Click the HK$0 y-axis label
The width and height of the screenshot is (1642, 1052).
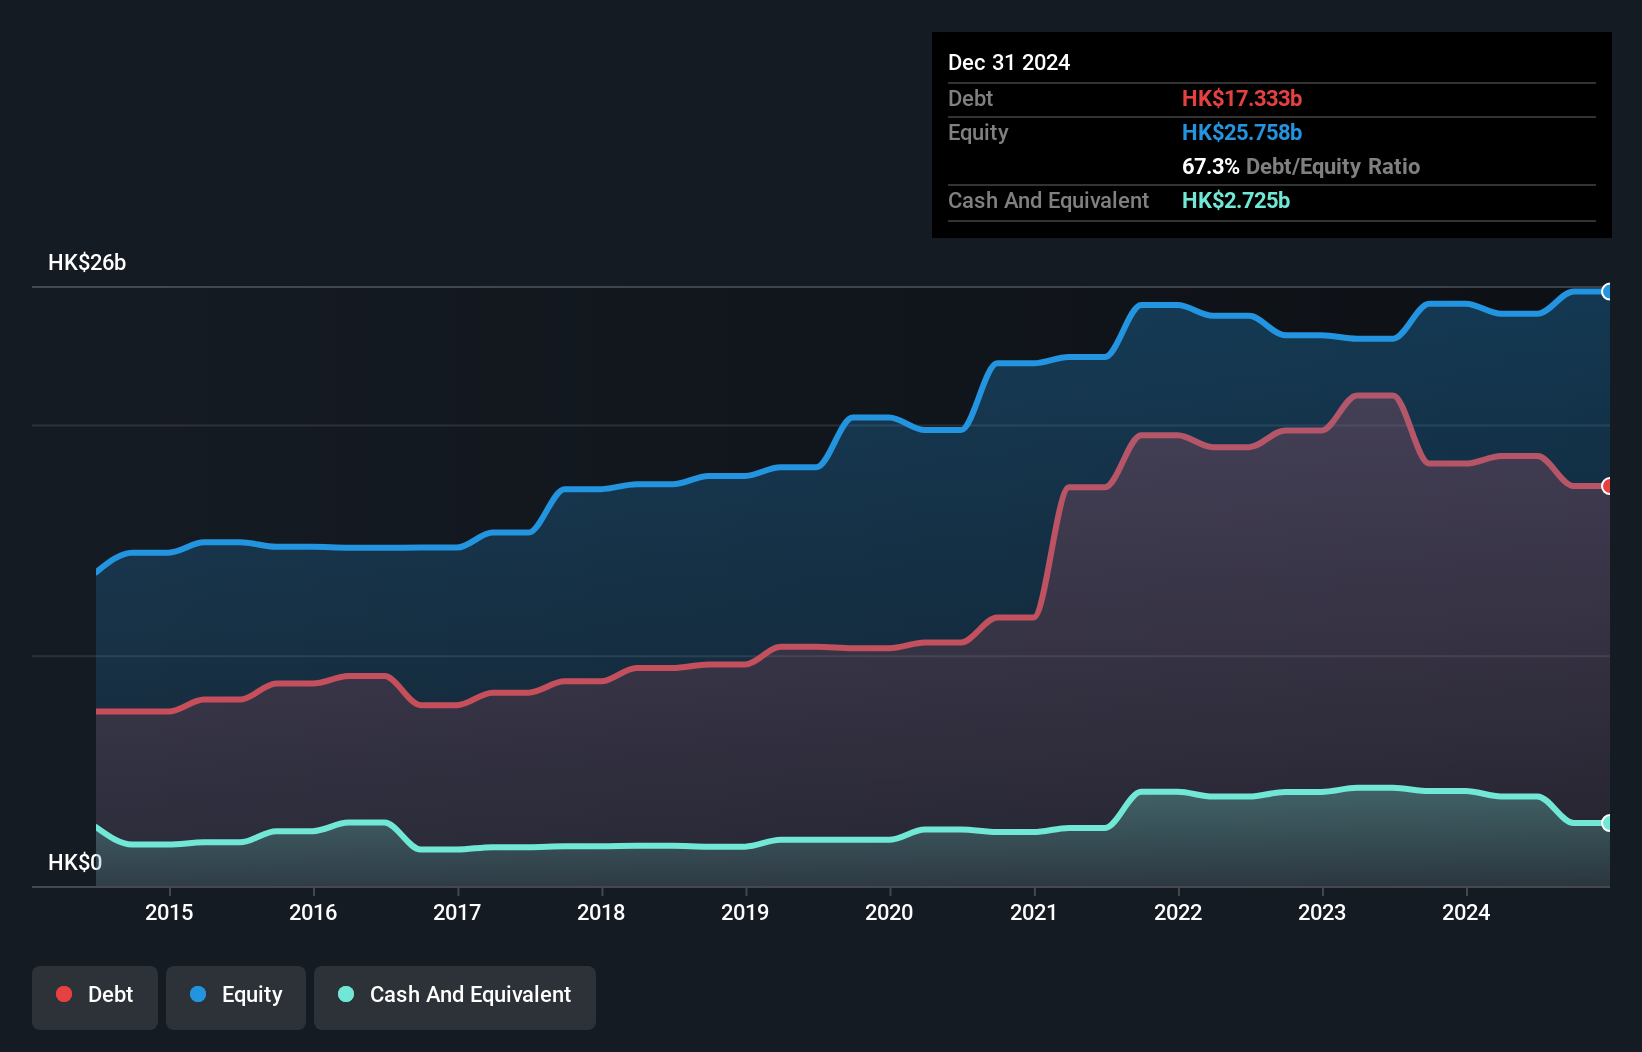(x=75, y=862)
